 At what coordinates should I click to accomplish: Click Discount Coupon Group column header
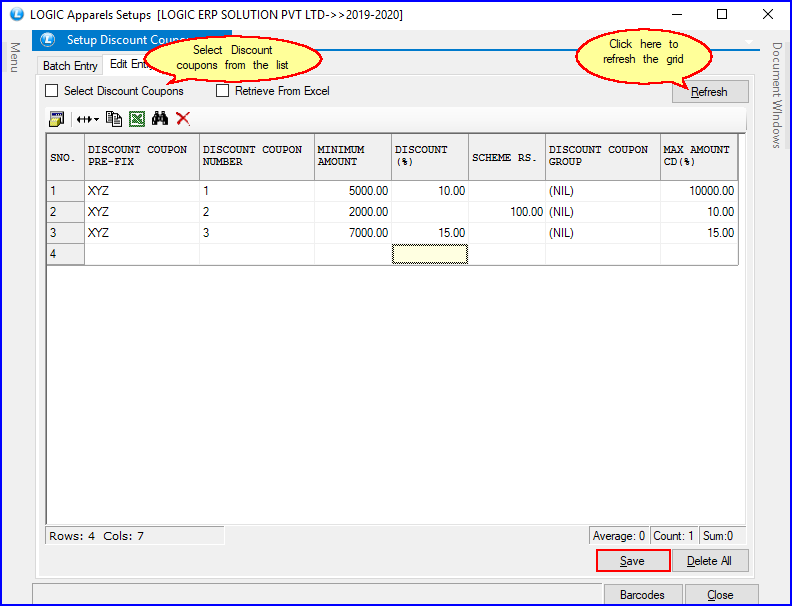[603, 157]
